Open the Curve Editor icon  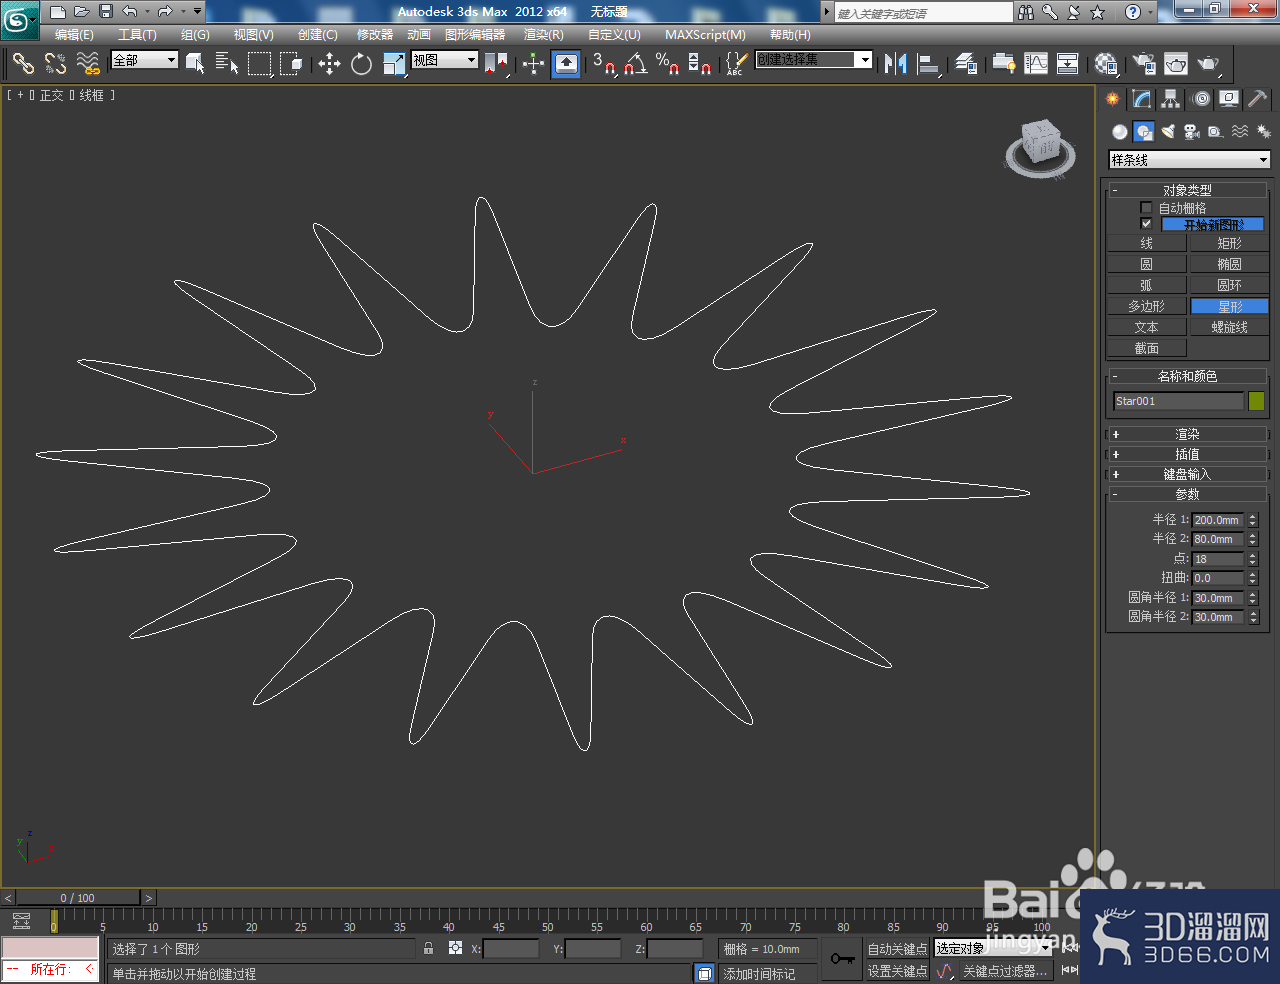(x=1036, y=64)
